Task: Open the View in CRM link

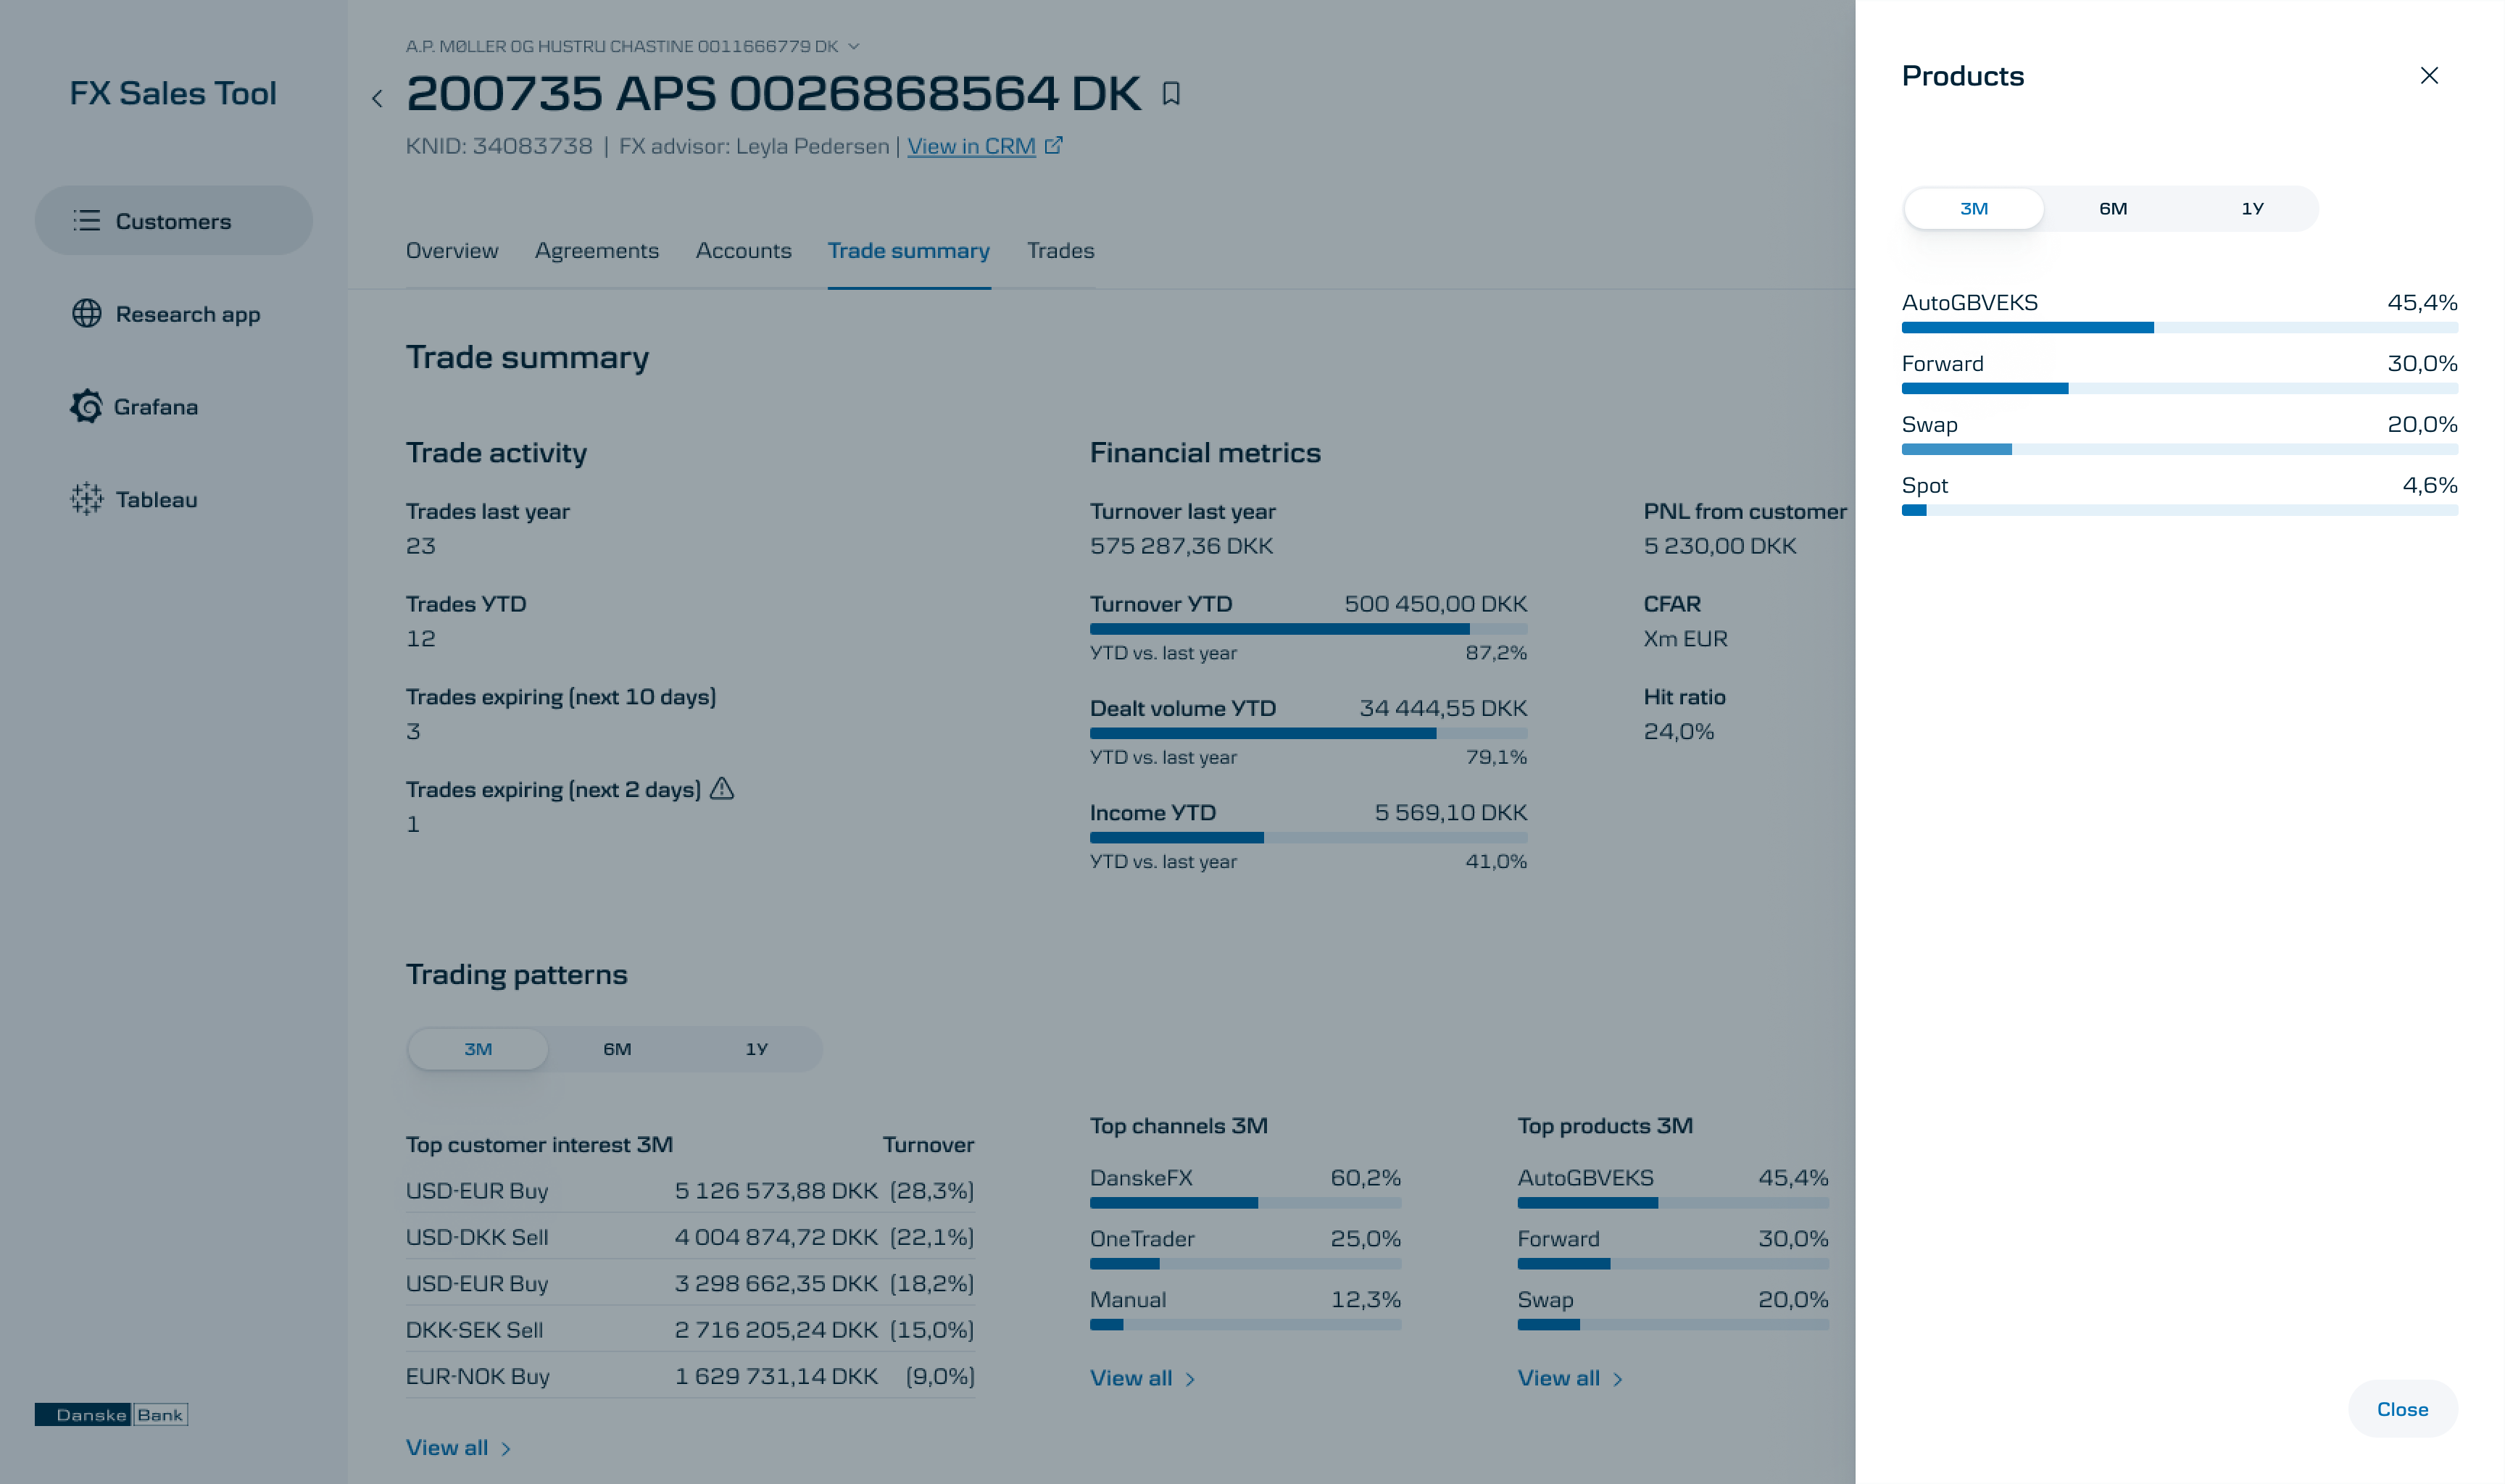Action: point(971,146)
